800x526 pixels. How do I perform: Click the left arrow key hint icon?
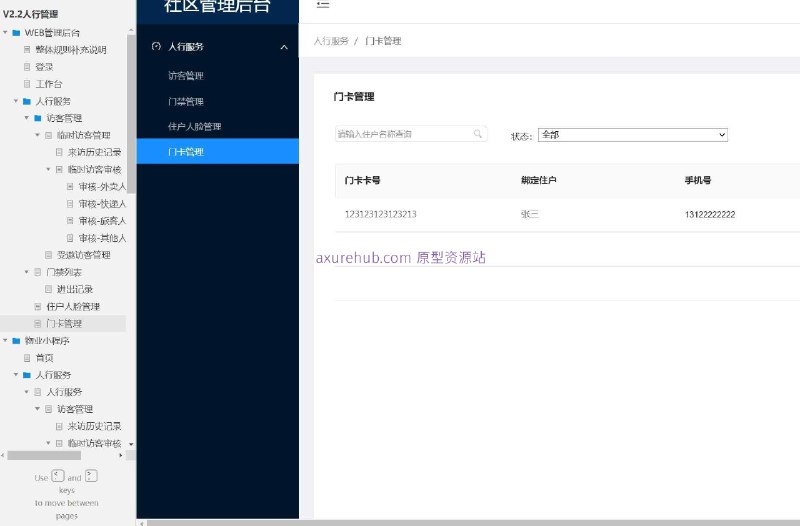pyautogui.click(x=58, y=476)
